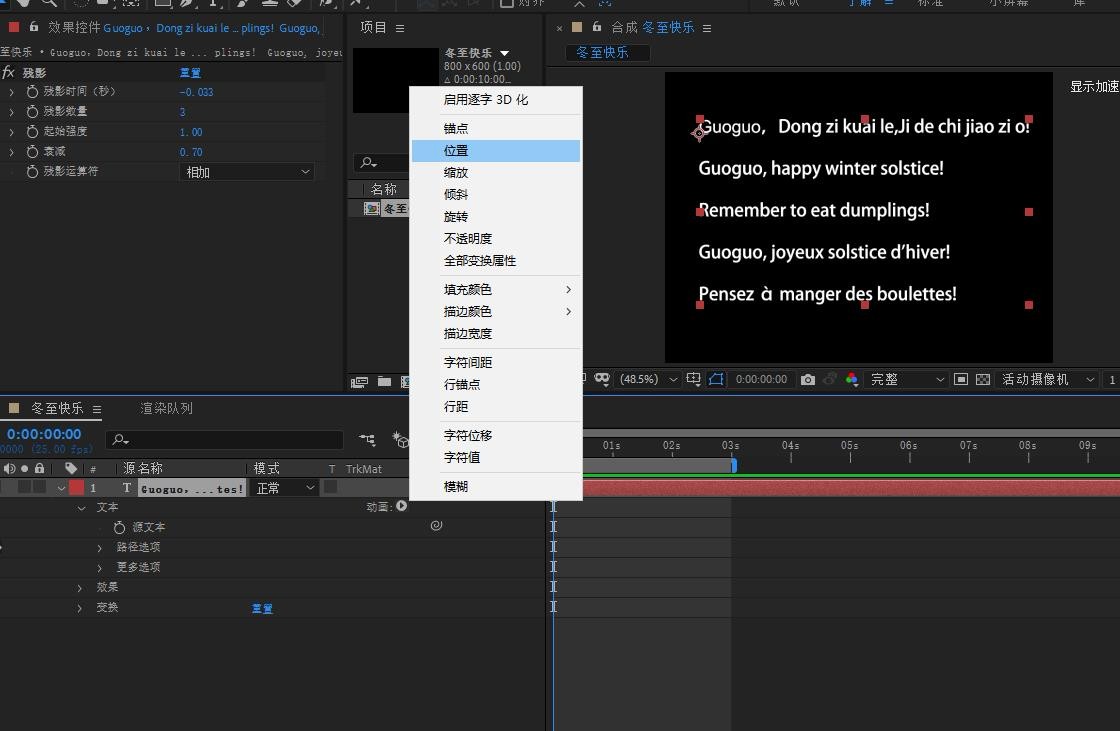This screenshot has width=1120, height=731.
Task: Choose 位置 in the animate context menu
Action: [x=496, y=150]
